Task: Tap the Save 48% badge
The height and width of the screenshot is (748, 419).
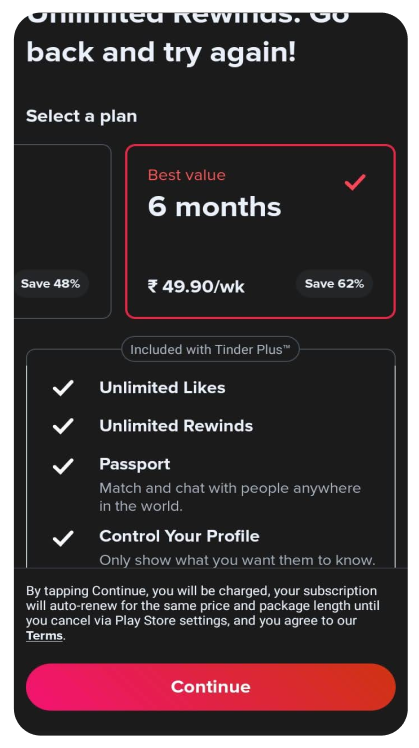Action: [51, 284]
